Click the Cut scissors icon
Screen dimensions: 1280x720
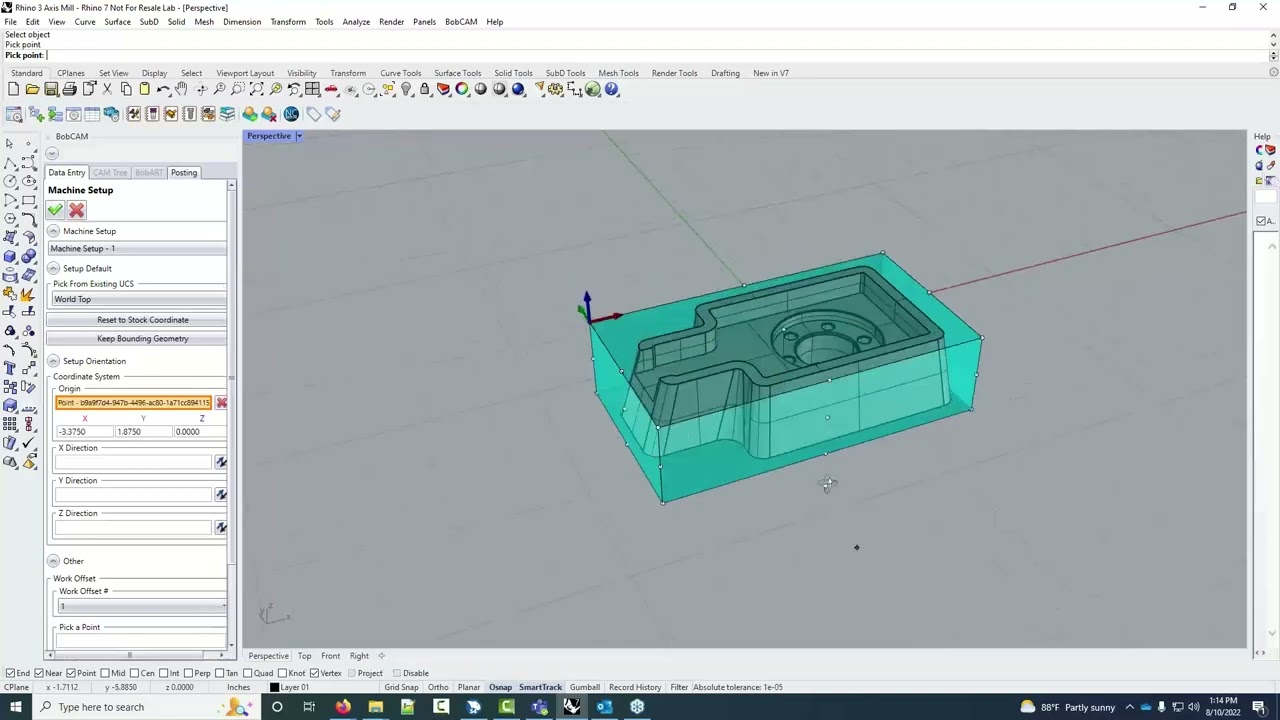107,89
